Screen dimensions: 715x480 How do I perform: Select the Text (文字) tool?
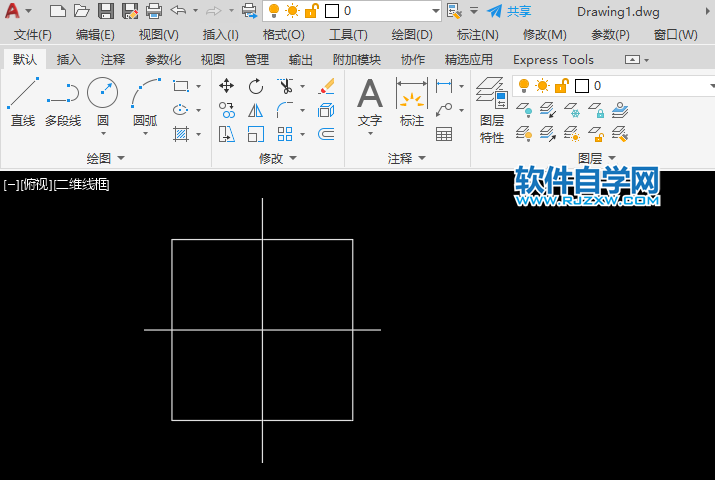[x=370, y=102]
